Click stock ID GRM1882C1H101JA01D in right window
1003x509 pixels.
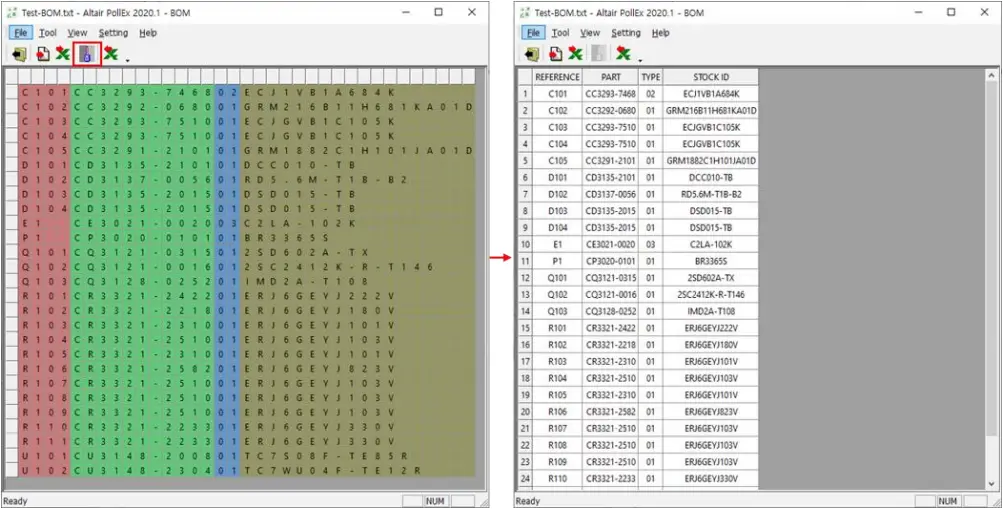pos(711,161)
